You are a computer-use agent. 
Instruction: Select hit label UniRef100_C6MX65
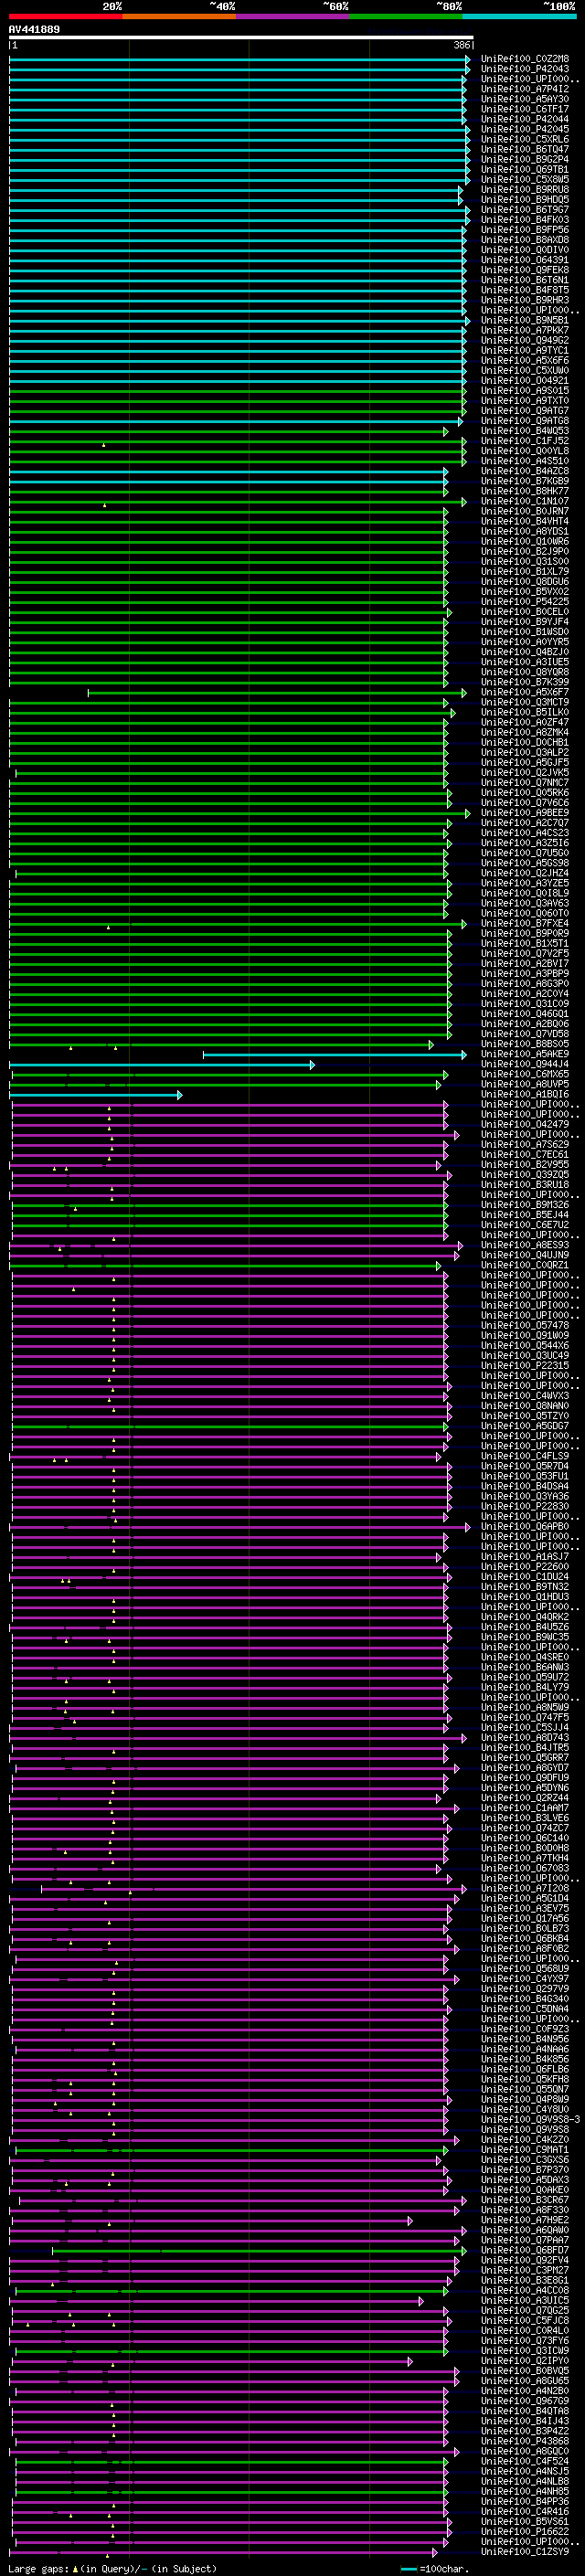[525, 1074]
